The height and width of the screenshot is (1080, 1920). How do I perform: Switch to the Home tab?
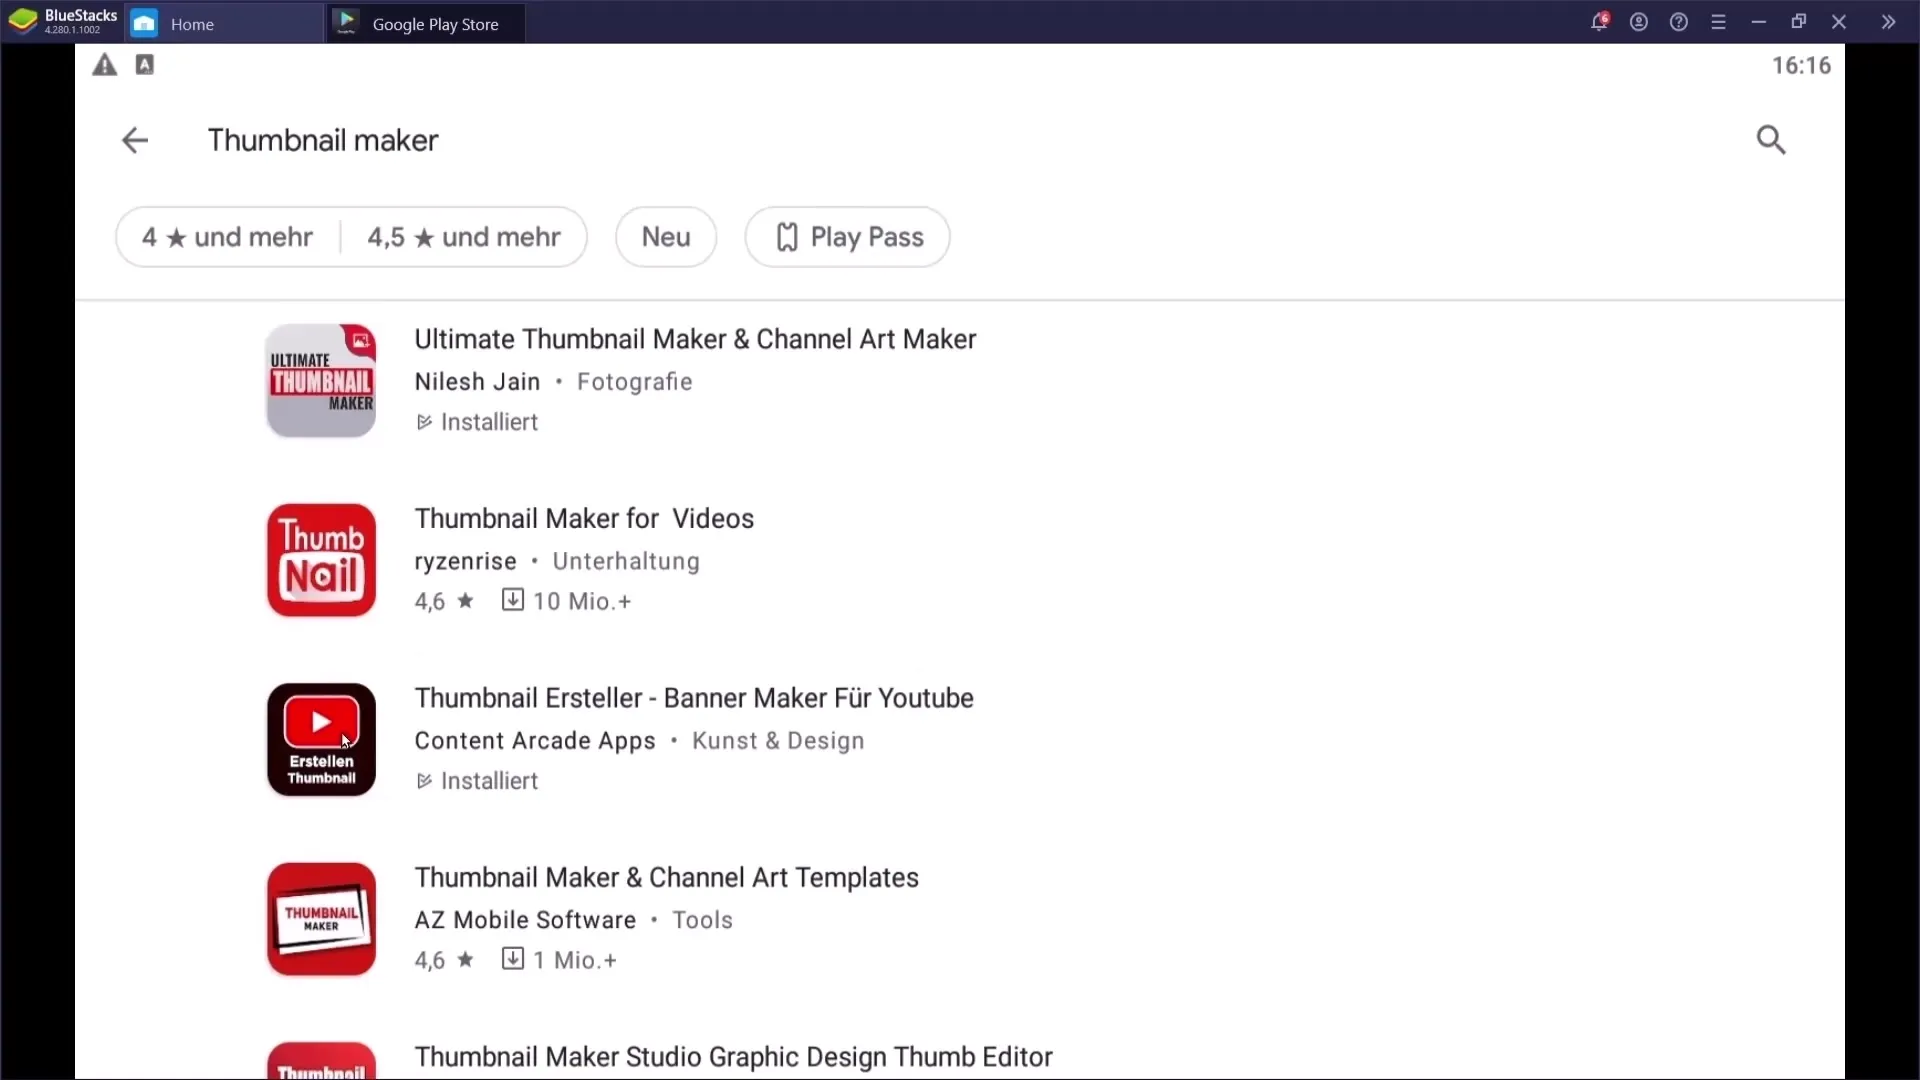click(x=224, y=23)
